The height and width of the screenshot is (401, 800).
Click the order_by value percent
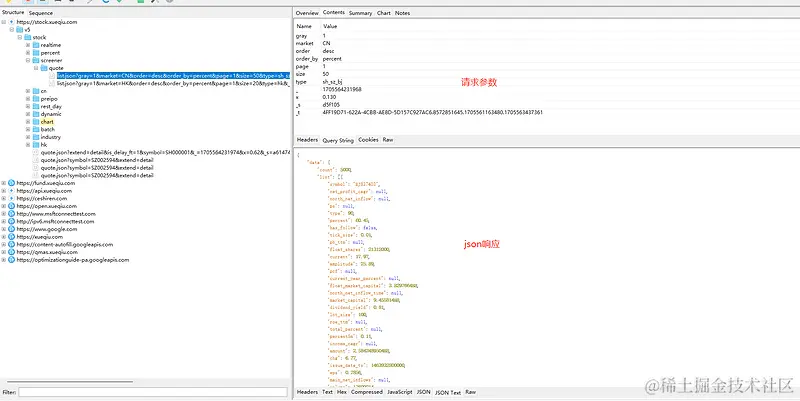tap(332, 59)
